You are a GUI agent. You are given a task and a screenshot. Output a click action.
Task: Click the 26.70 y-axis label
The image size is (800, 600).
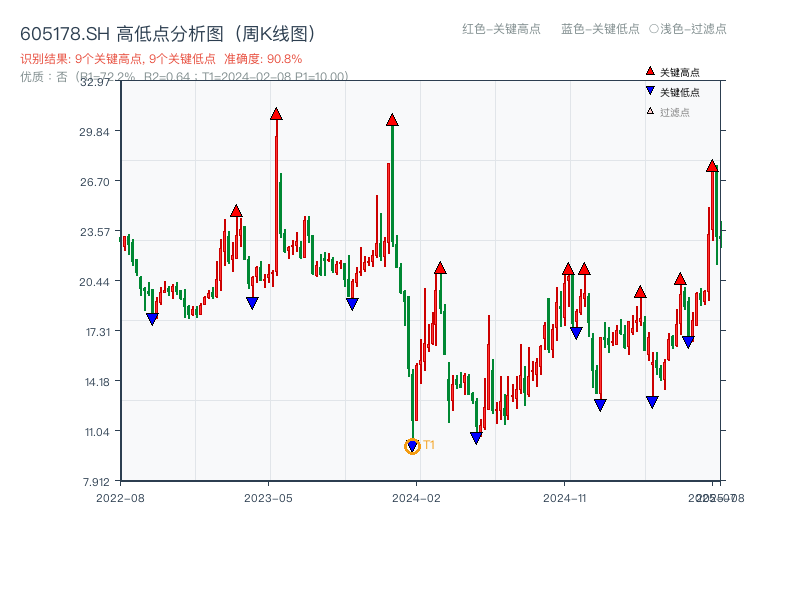(x=95, y=182)
